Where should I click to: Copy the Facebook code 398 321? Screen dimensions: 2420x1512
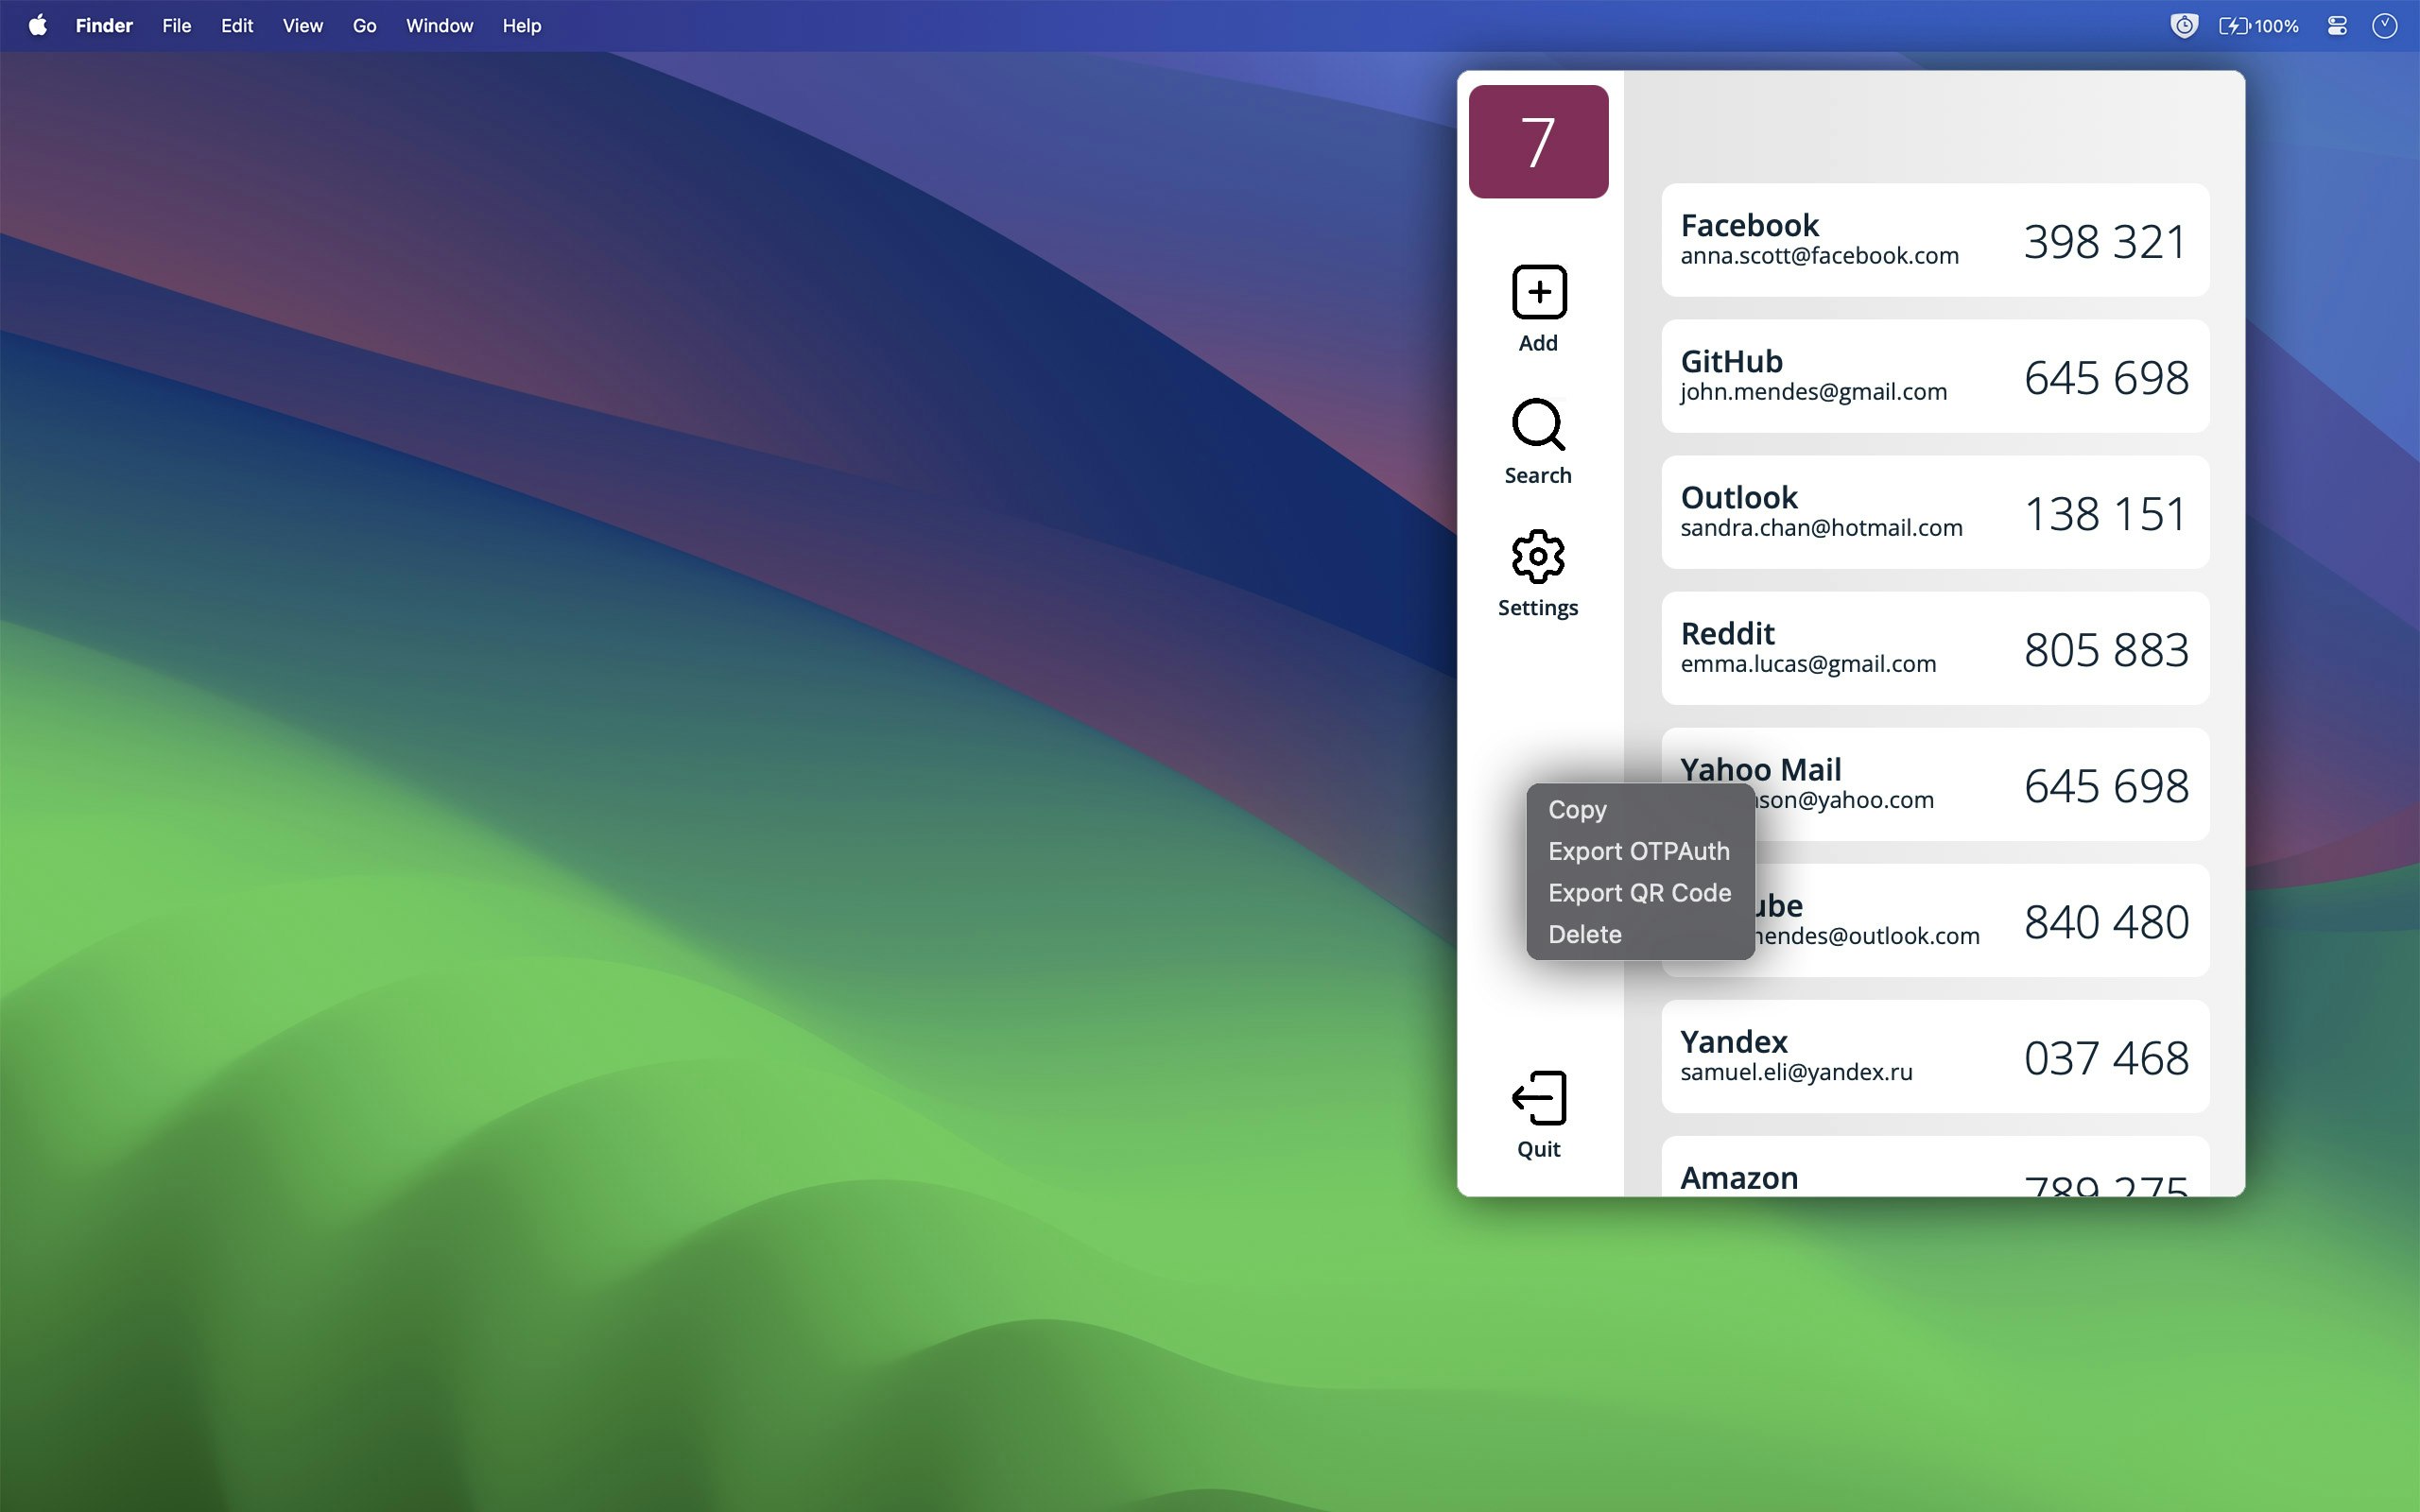[x=2105, y=241]
